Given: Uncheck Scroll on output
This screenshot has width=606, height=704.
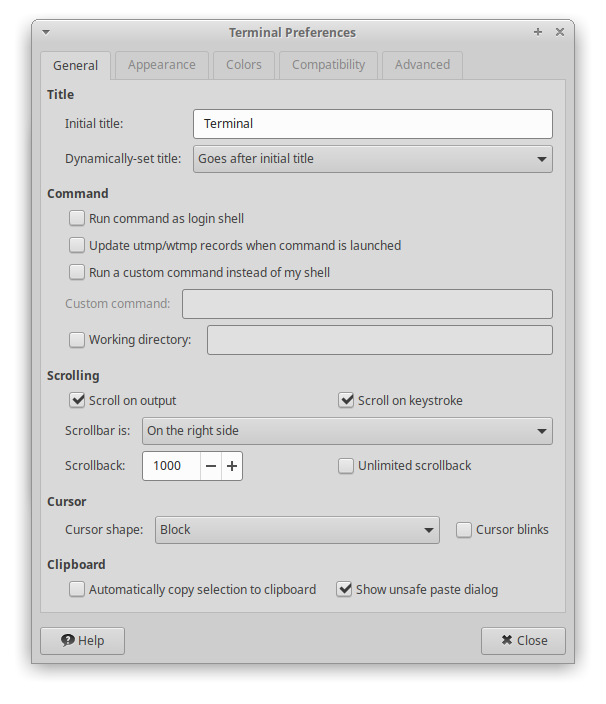Looking at the screenshot, I should tap(77, 400).
